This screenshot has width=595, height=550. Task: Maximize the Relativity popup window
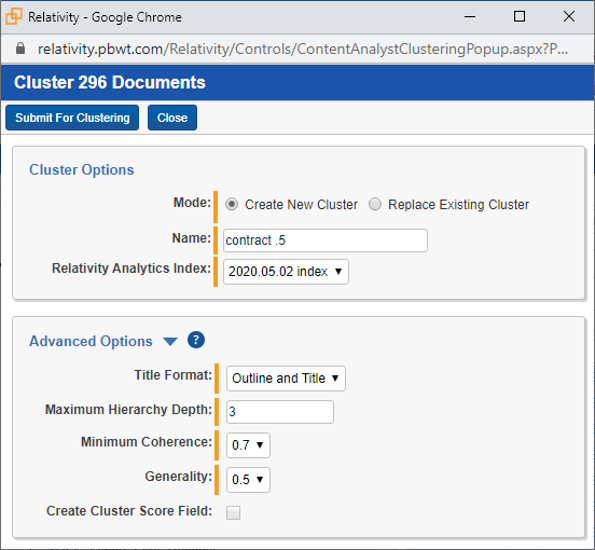[x=519, y=16]
